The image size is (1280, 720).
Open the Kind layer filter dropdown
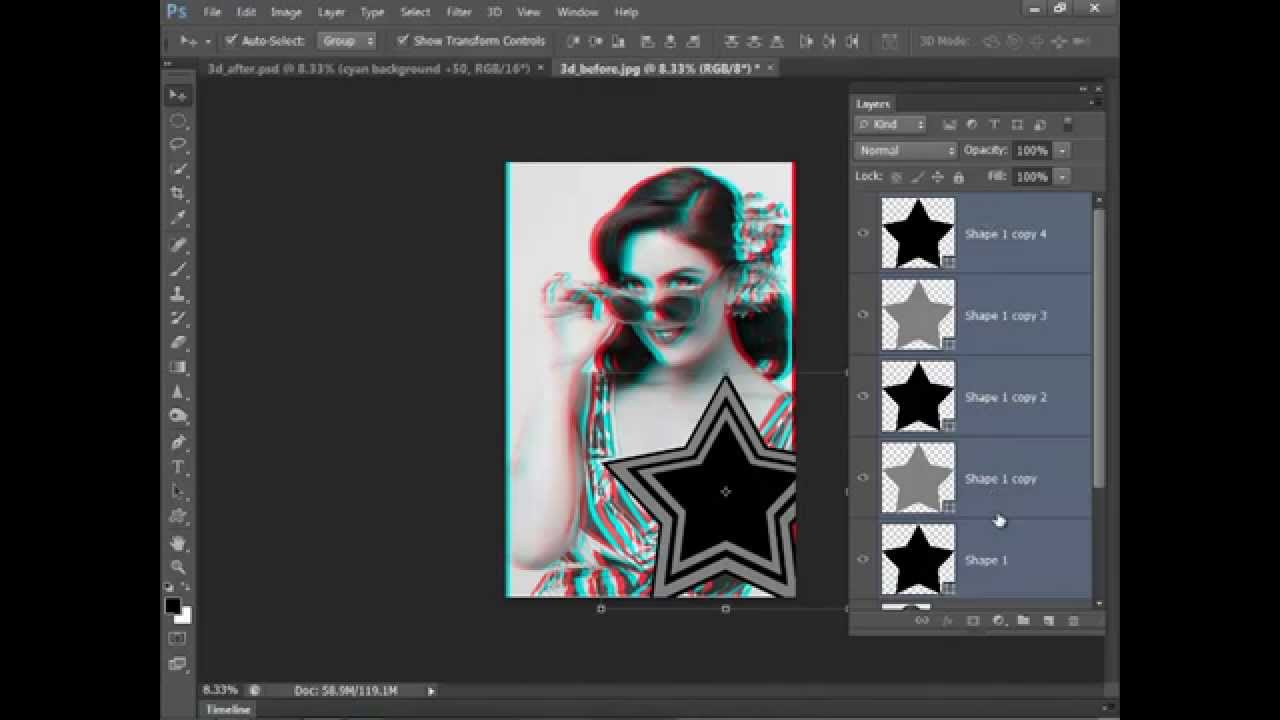click(x=888, y=124)
